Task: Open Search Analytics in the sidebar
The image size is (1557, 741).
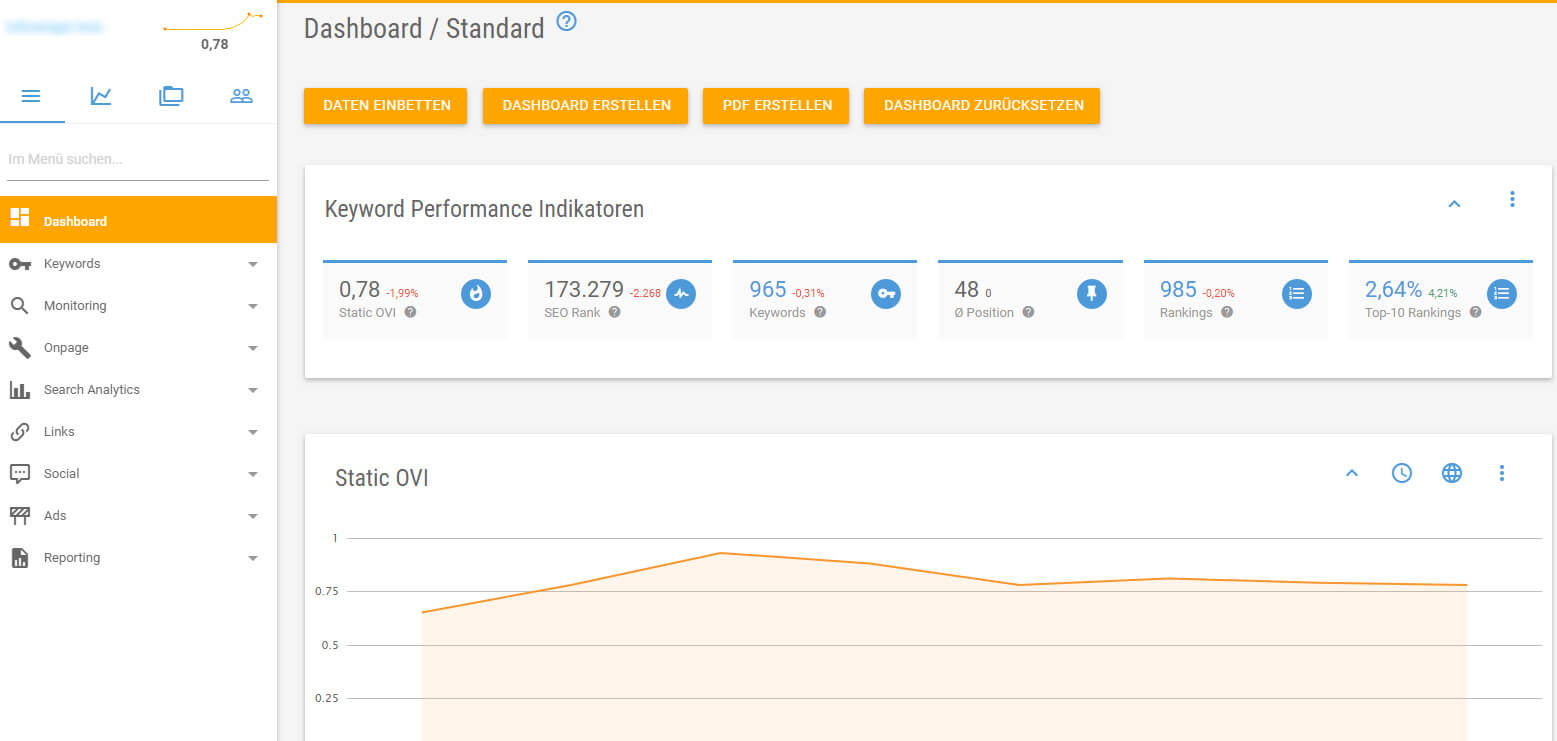Action: (91, 390)
